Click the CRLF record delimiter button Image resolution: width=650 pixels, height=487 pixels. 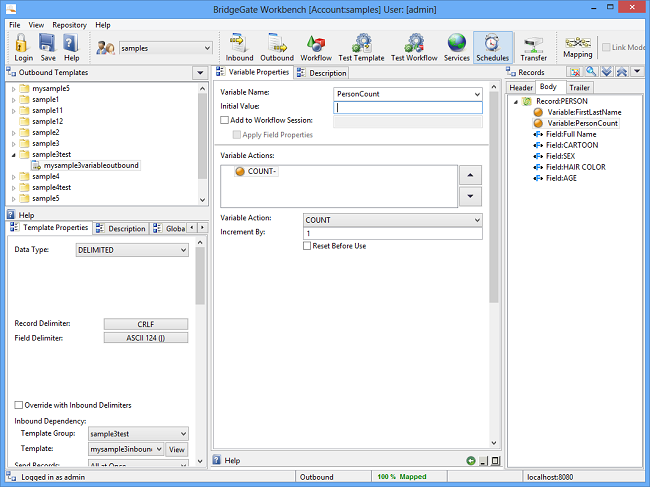146,324
